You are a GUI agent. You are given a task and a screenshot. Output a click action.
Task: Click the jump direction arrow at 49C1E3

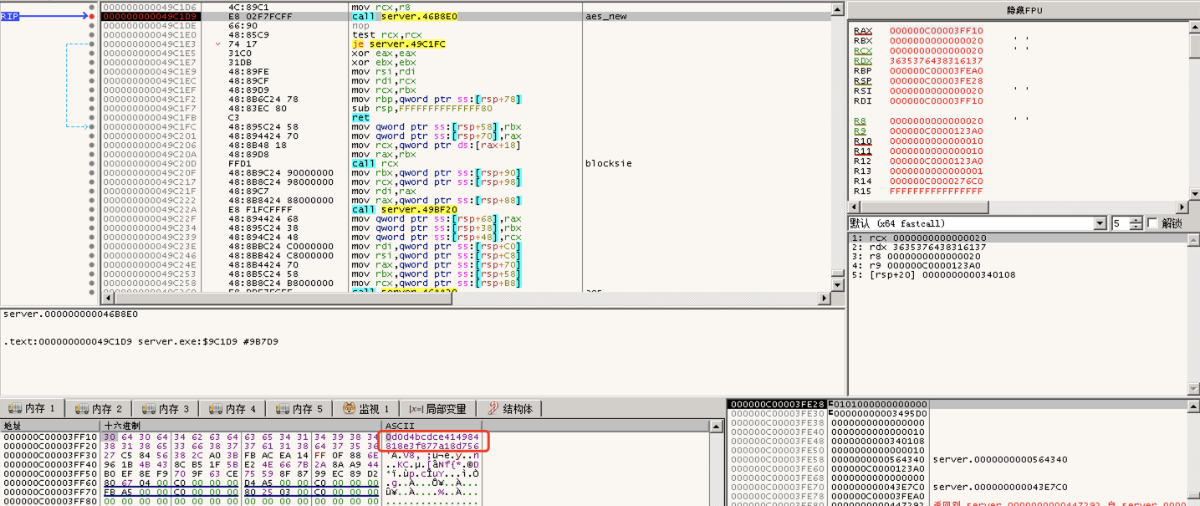[x=219, y=45]
